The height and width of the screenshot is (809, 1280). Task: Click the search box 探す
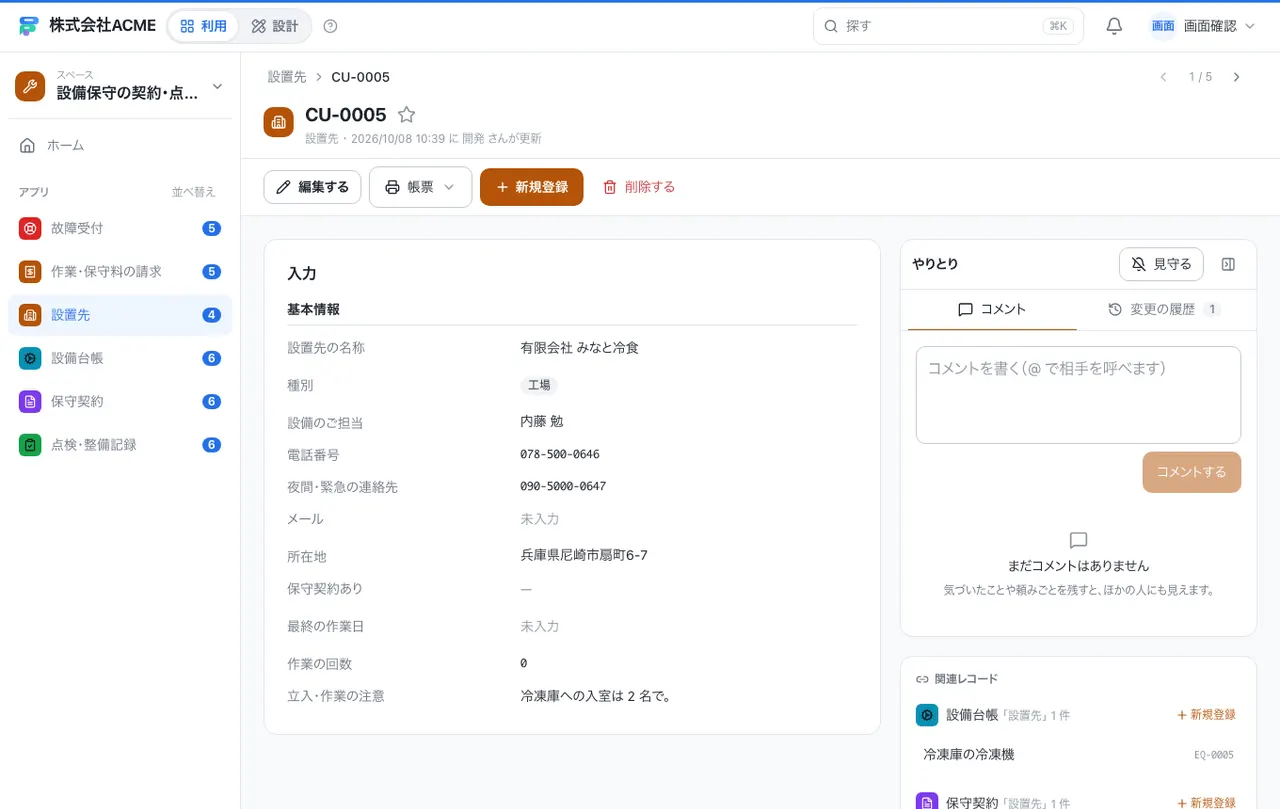tap(948, 26)
